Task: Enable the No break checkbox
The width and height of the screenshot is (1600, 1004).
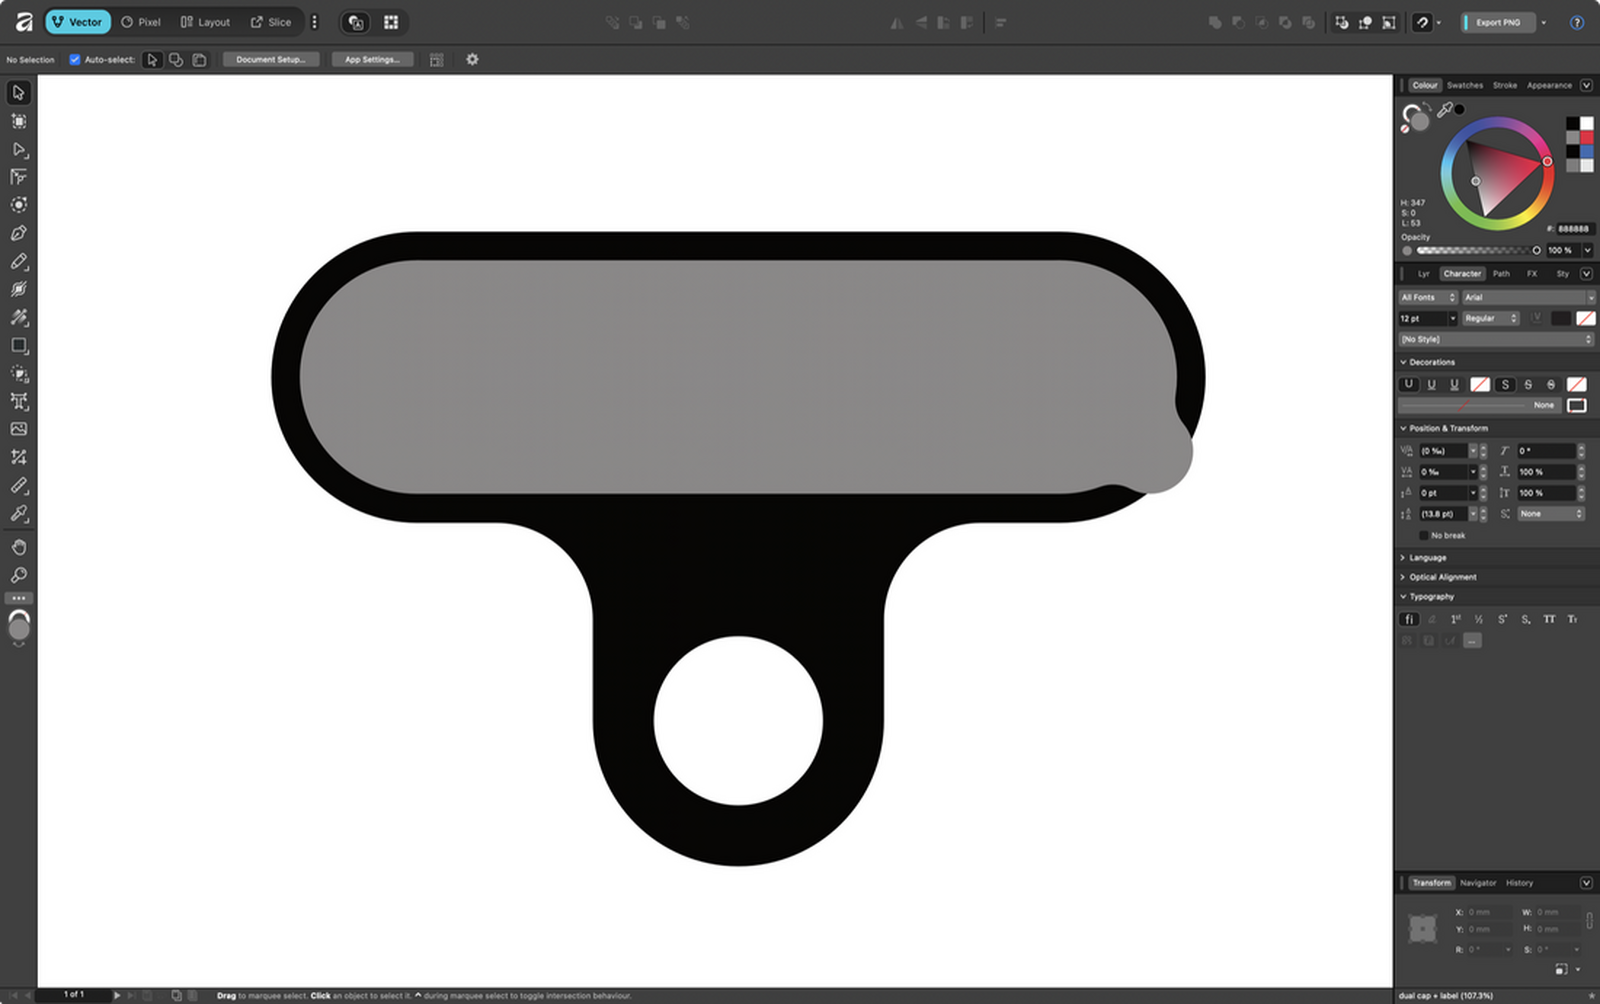Action: pyautogui.click(x=1424, y=535)
